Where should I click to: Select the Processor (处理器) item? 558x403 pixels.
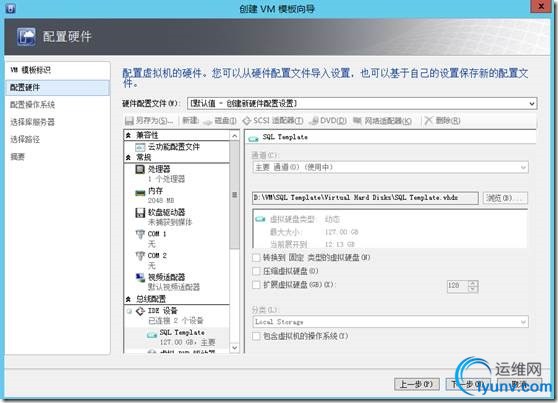(159, 169)
